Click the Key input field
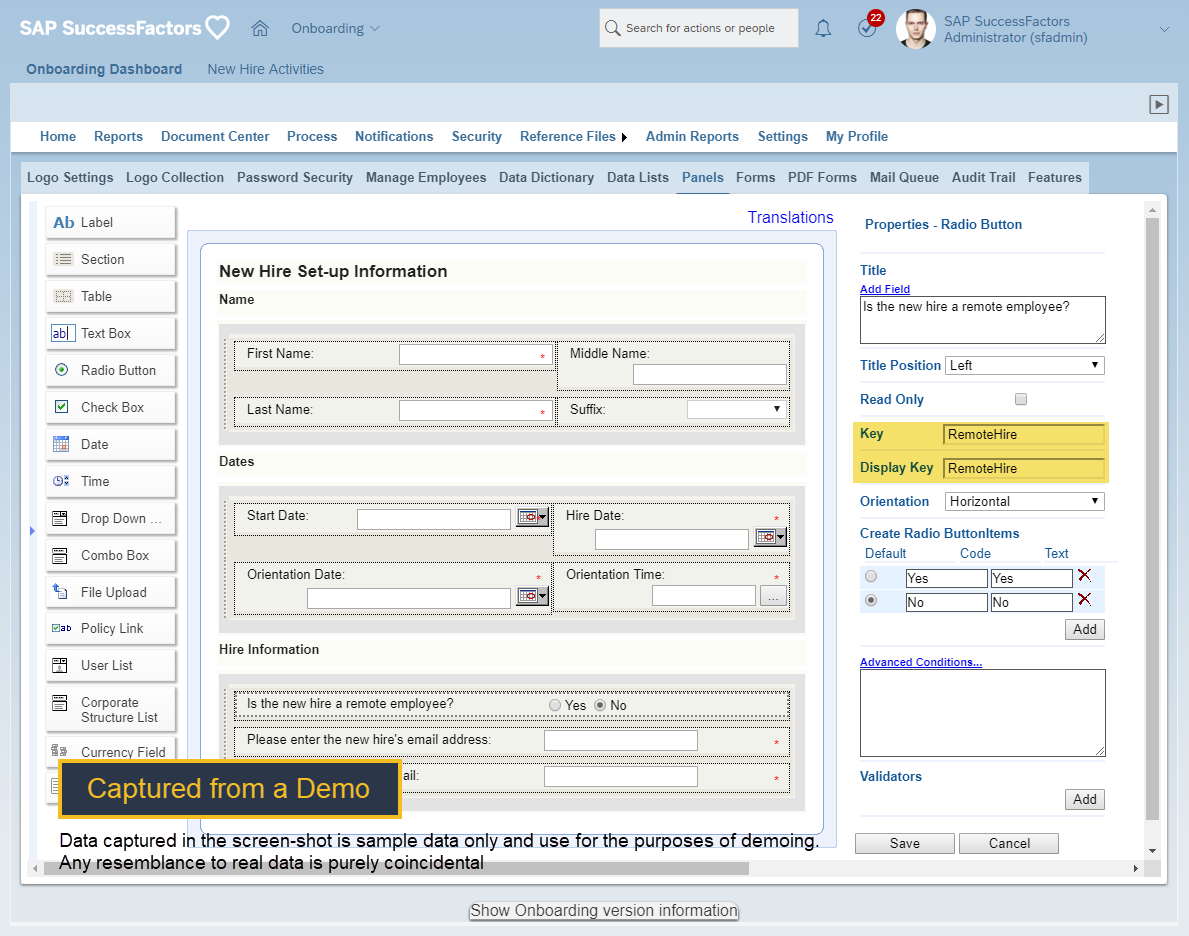The height and width of the screenshot is (936, 1189). 1024,435
